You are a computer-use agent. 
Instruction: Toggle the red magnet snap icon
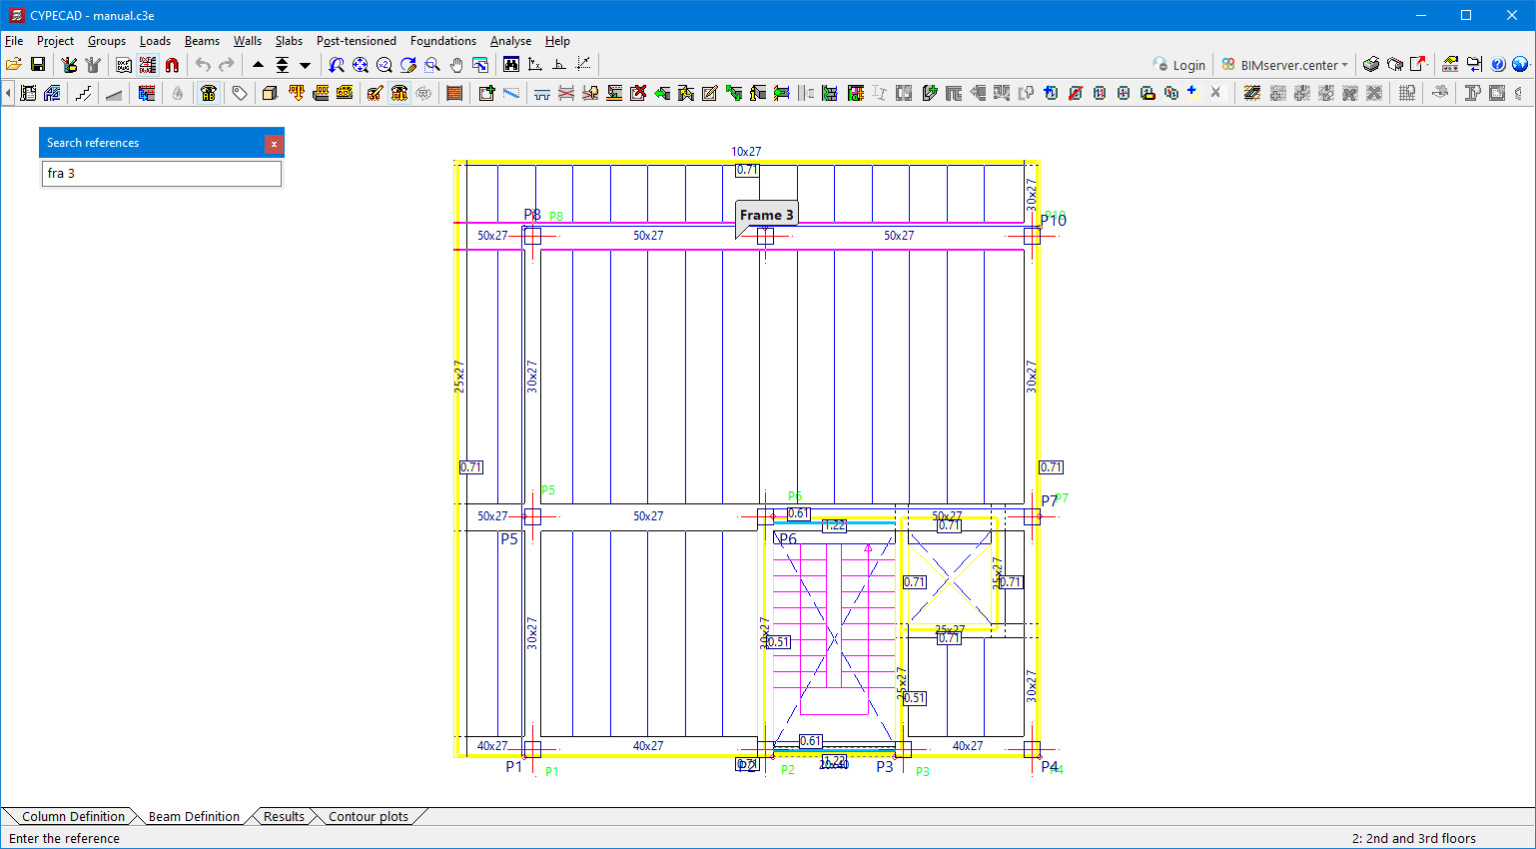172,65
